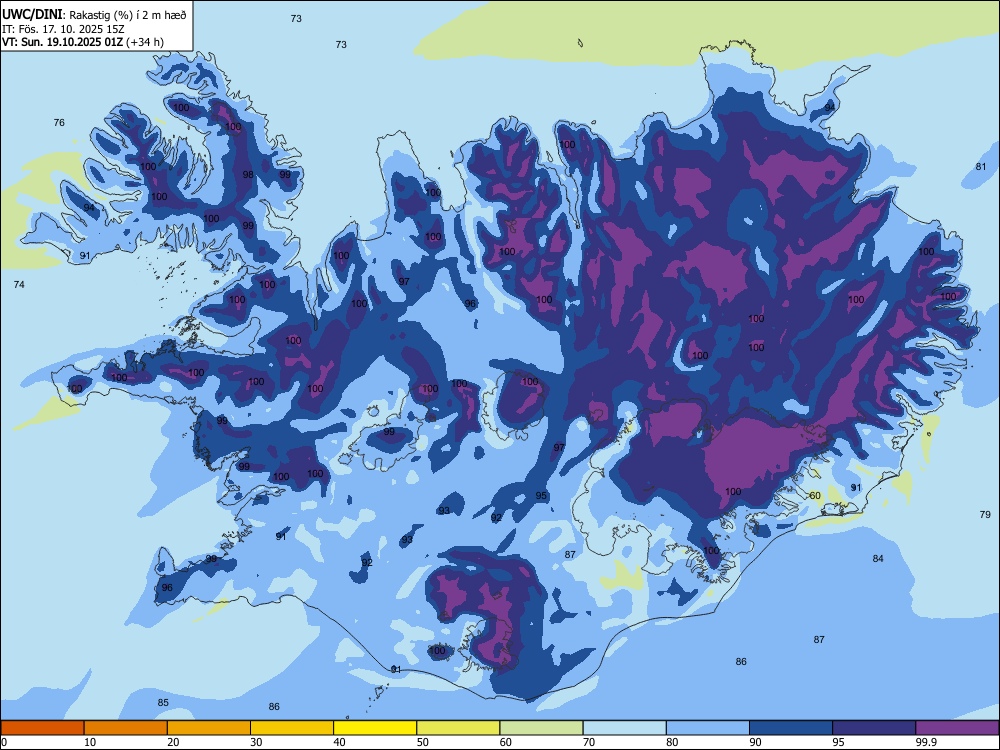Click the orange 10–20 legend swatch
This screenshot has width=1000, height=750.
click(x=126, y=728)
